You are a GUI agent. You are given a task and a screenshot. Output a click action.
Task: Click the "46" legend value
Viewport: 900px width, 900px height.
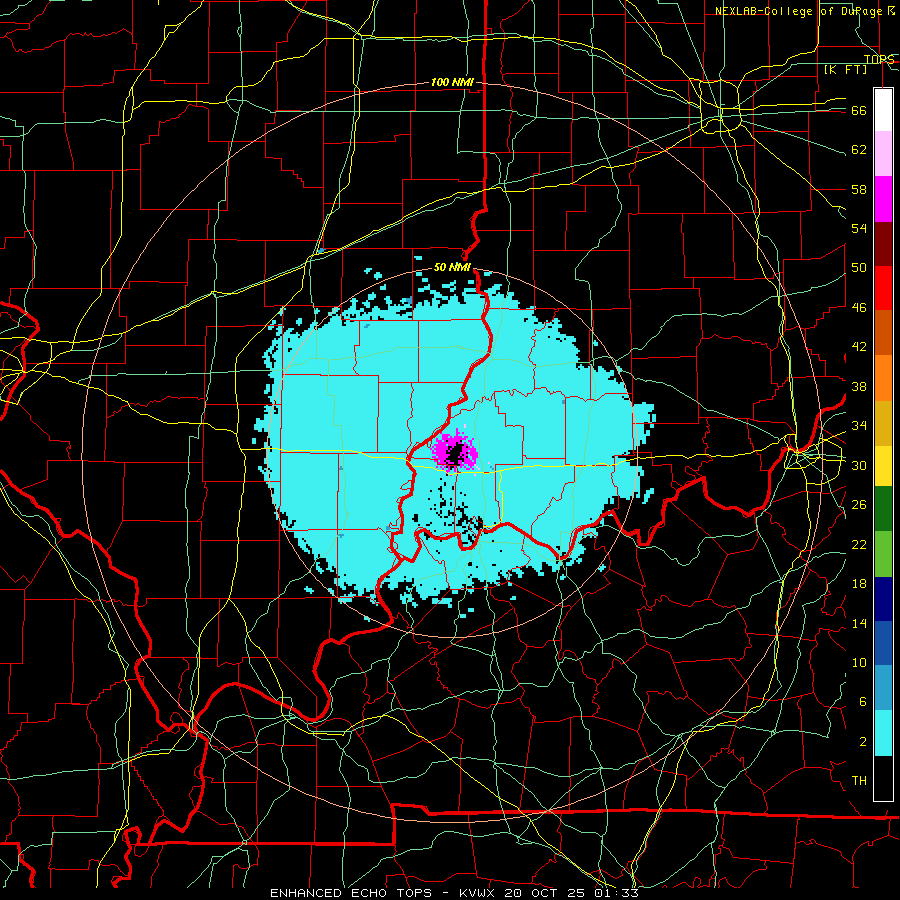(x=859, y=308)
